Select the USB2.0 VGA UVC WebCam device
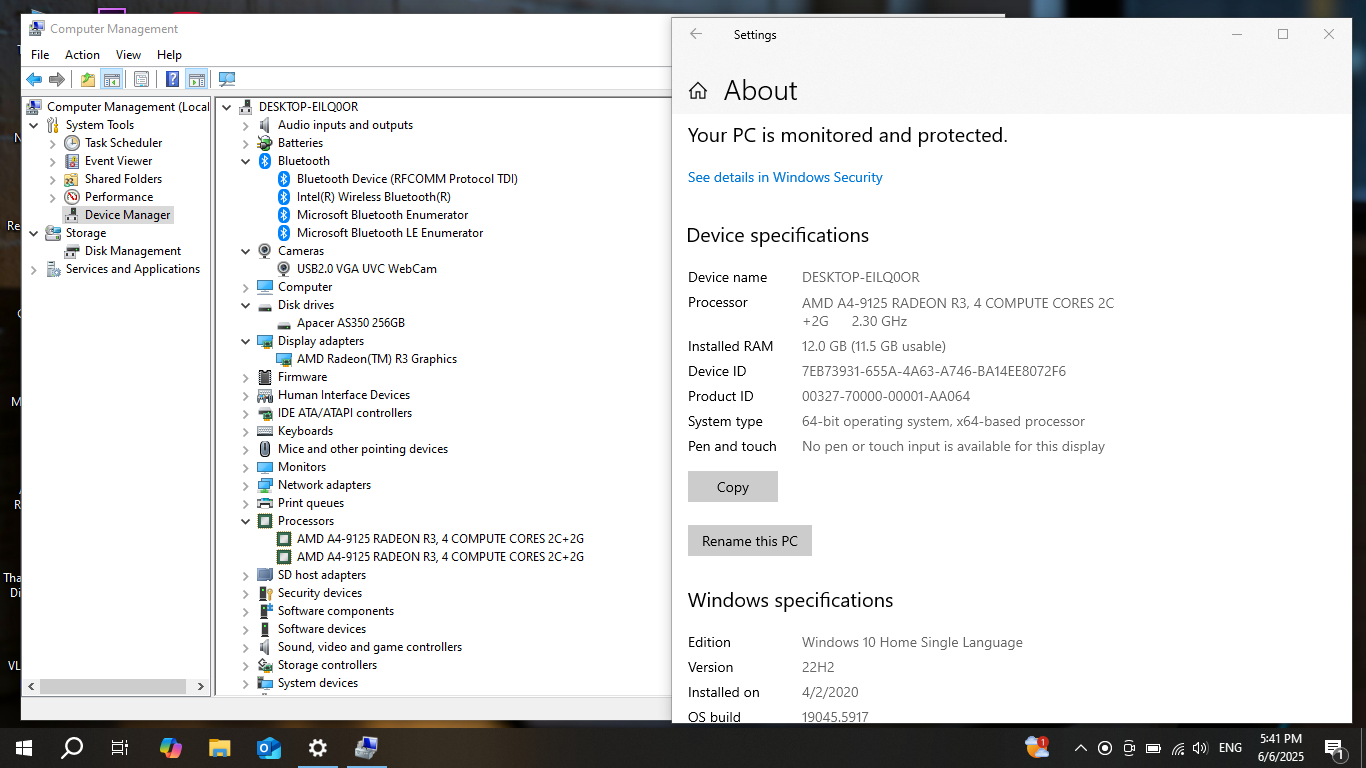 366,269
